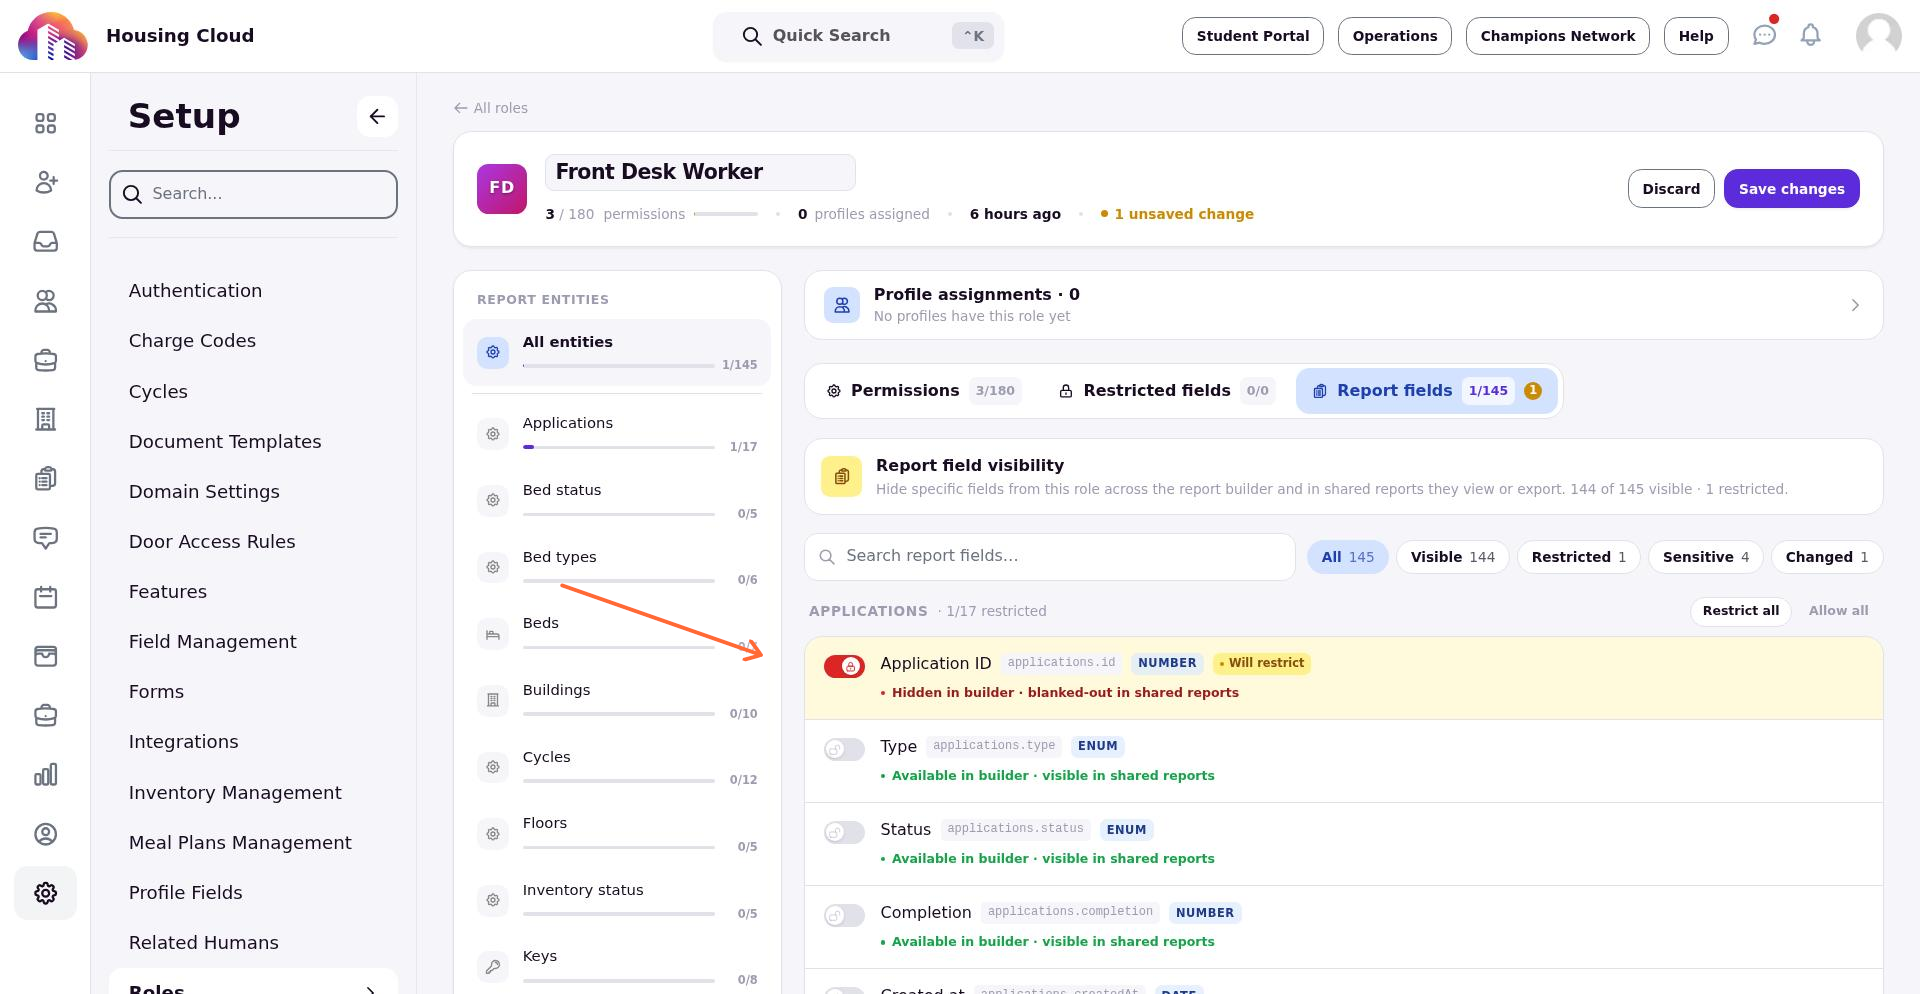1920x994 pixels.
Task: Toggle the Type field restriction switch
Action: (x=844, y=749)
